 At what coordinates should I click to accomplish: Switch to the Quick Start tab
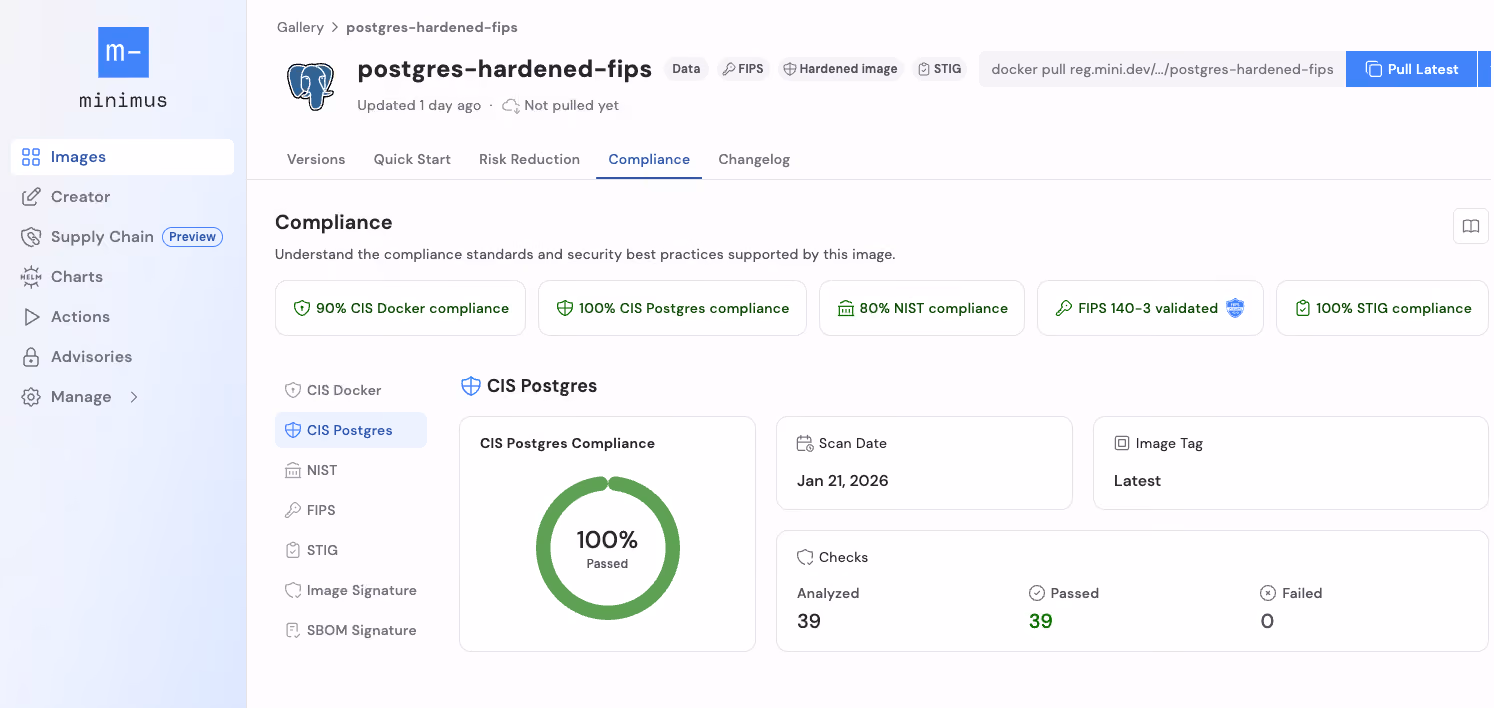tap(412, 159)
